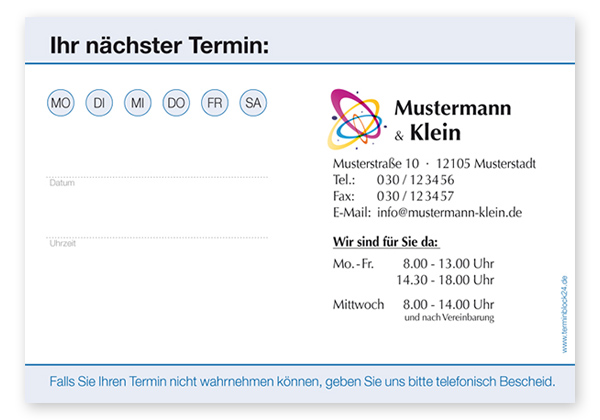Click the Tel. number 030 / 123456
This screenshot has width=600, height=420.
click(415, 180)
